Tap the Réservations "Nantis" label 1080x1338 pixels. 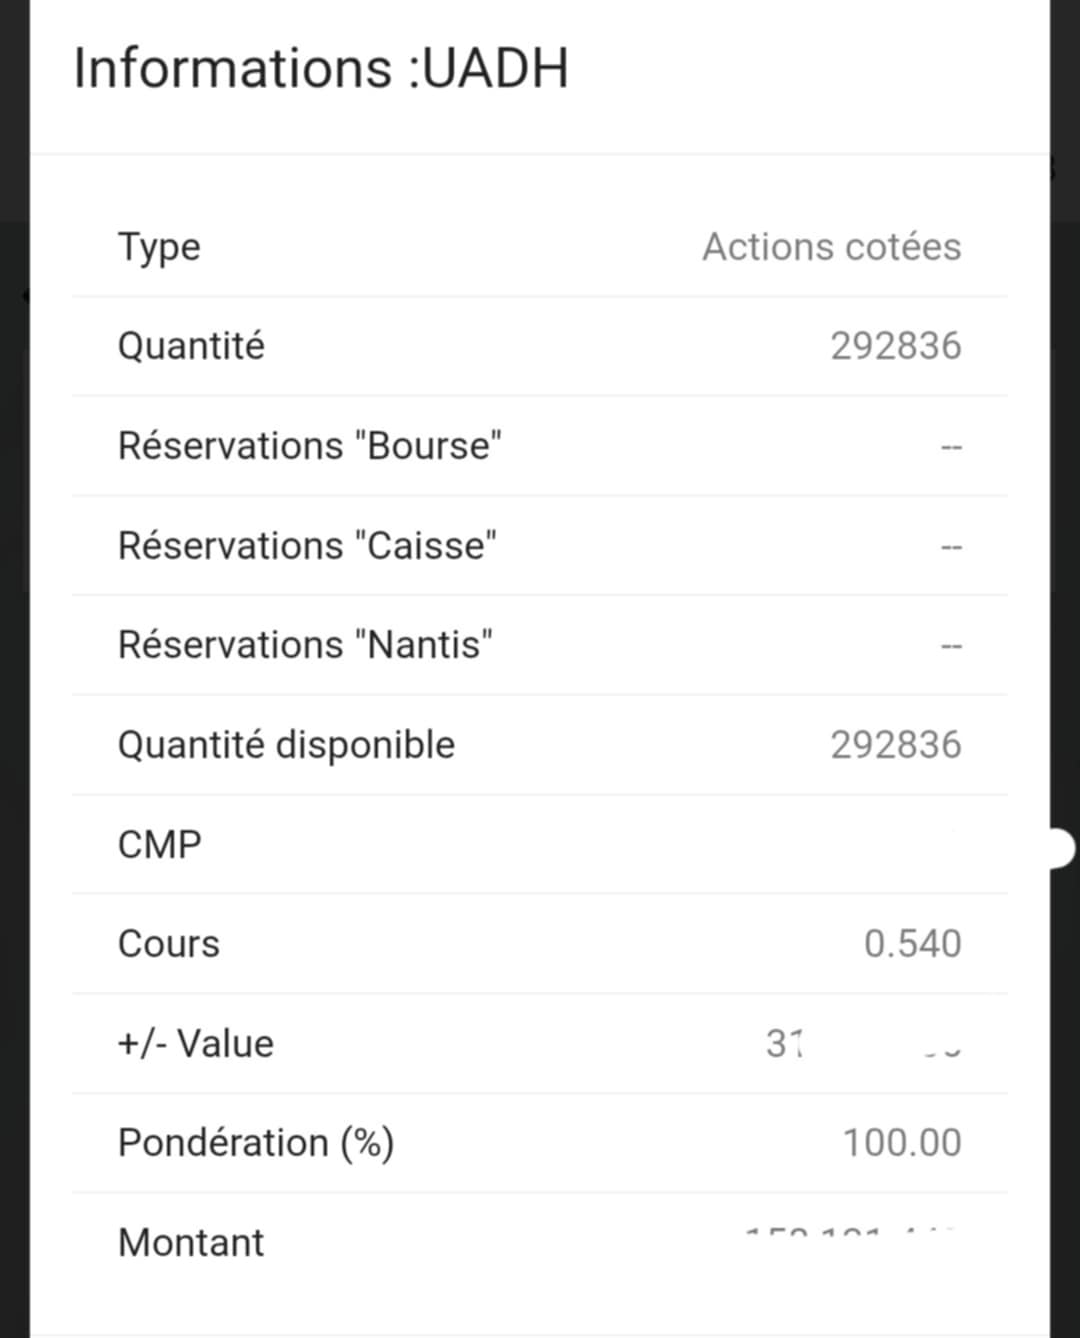tap(305, 645)
